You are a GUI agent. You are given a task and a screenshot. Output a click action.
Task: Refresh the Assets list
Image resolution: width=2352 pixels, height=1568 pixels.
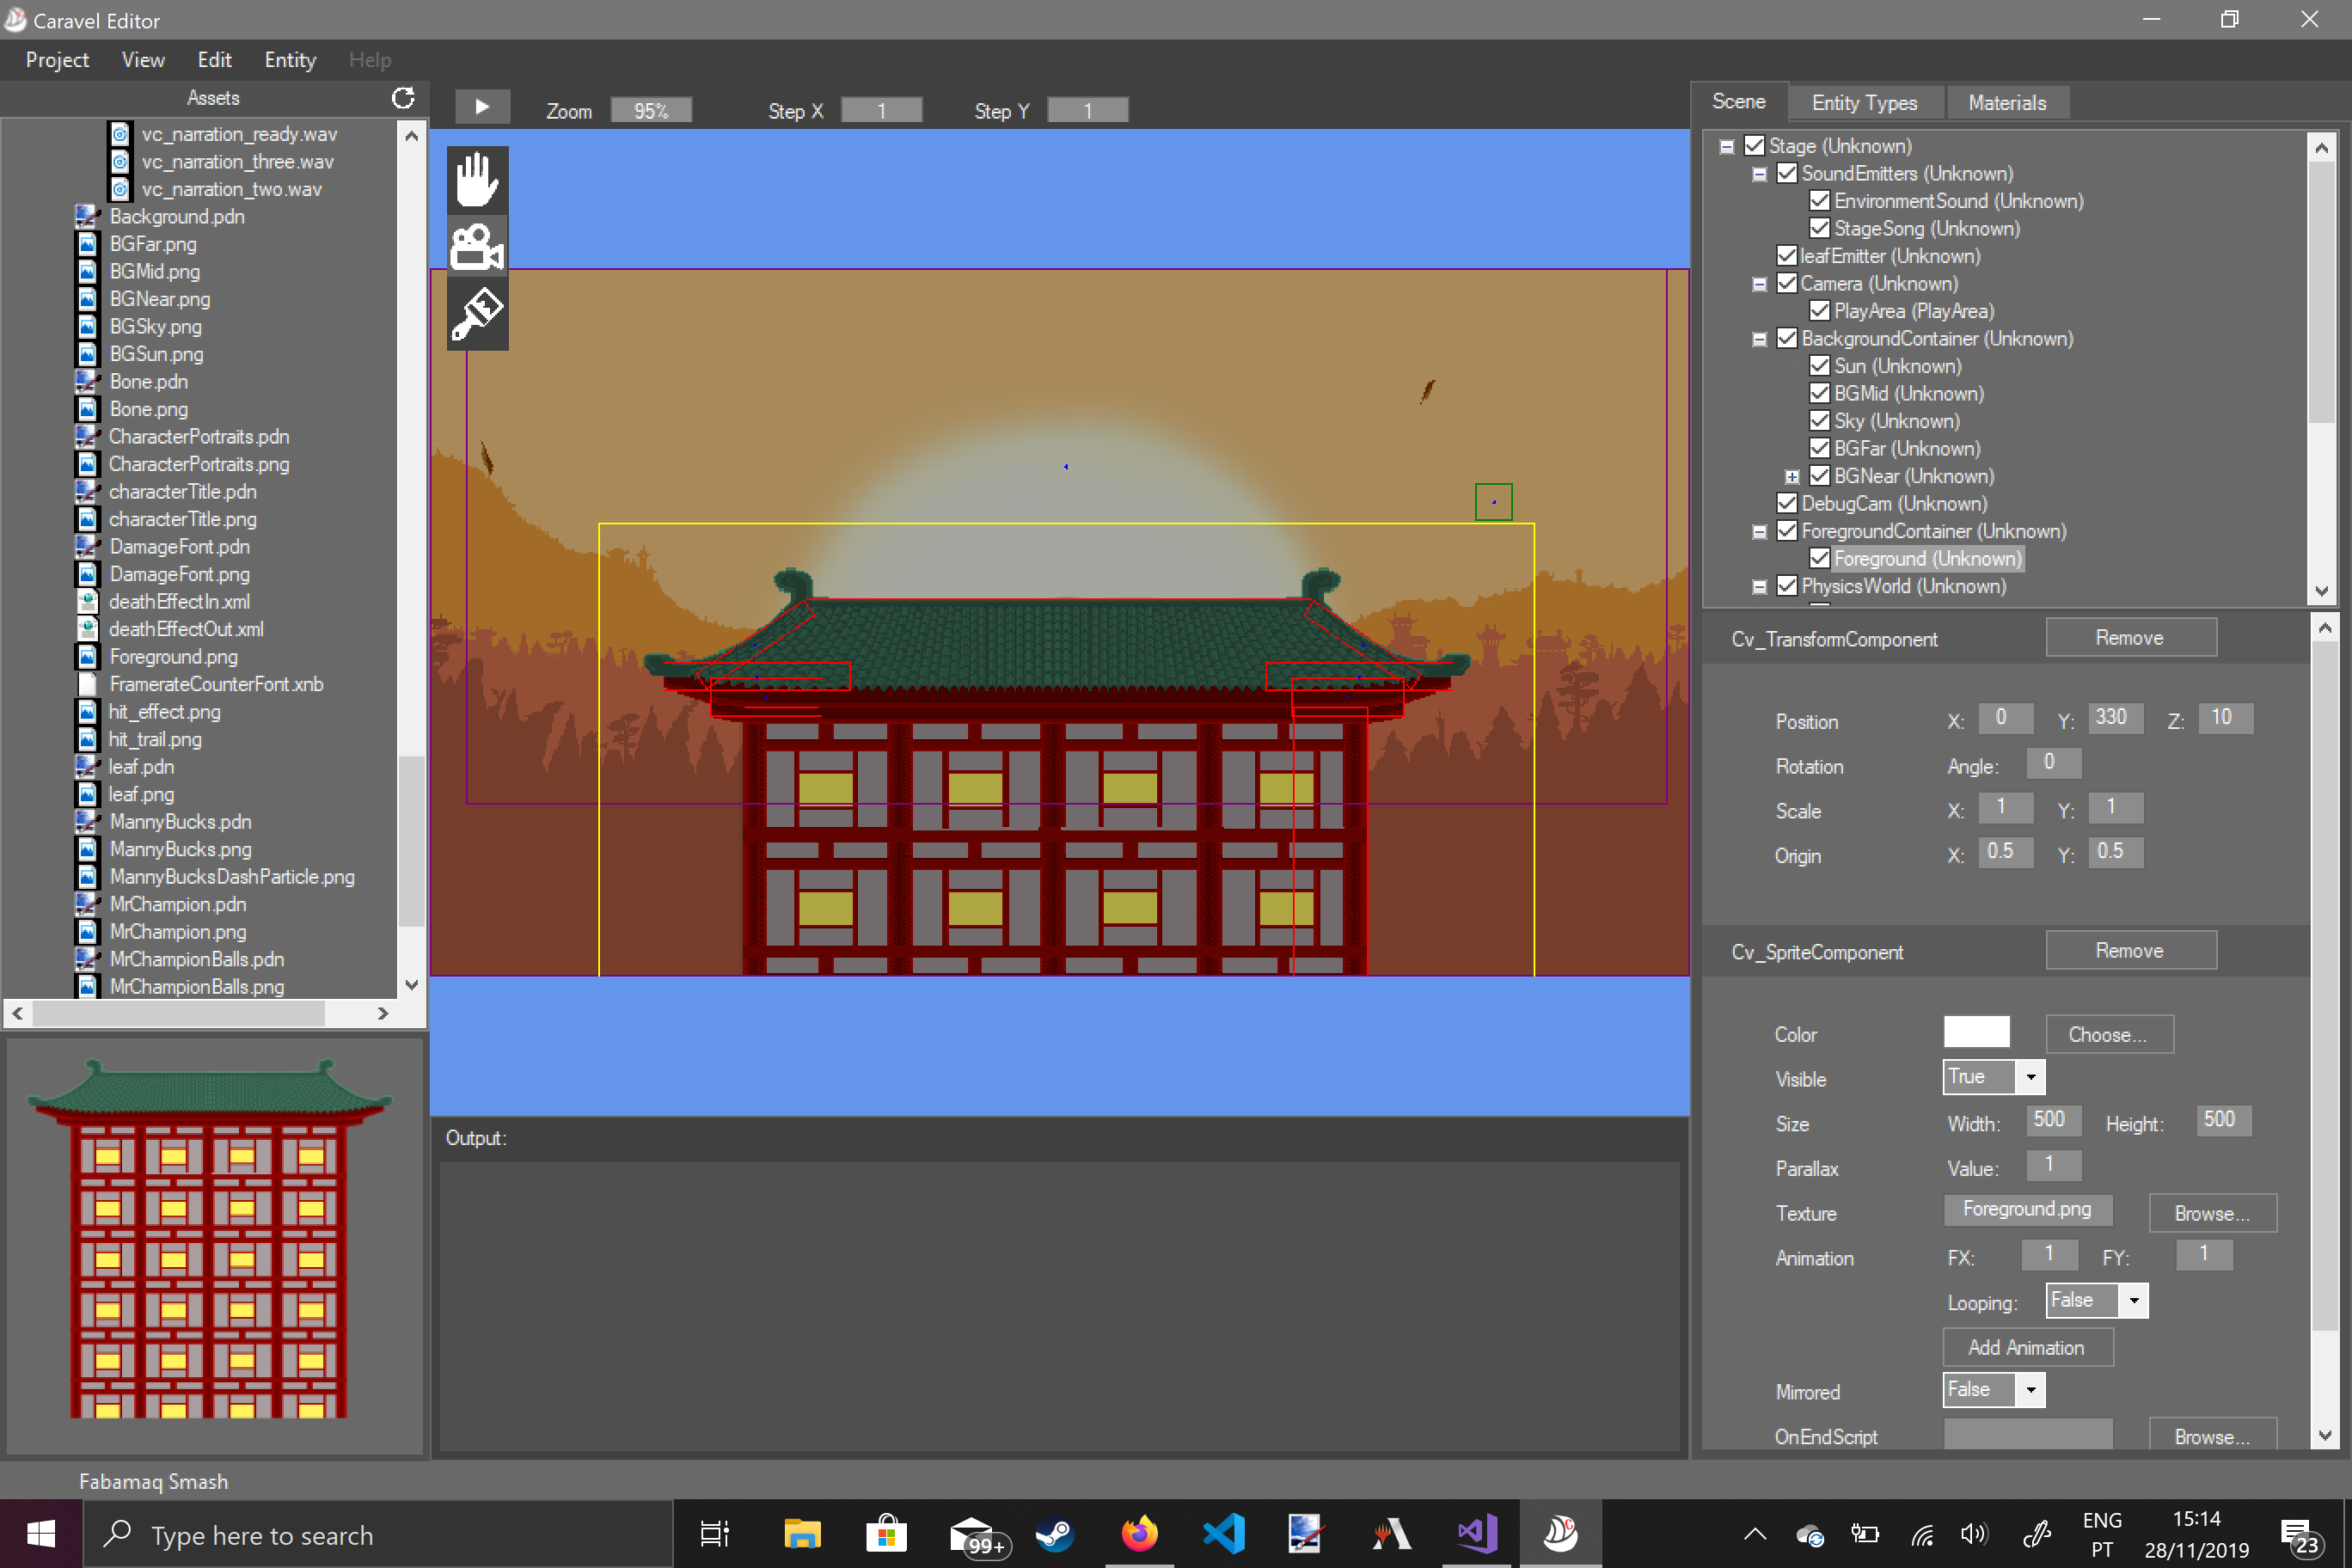tap(403, 98)
